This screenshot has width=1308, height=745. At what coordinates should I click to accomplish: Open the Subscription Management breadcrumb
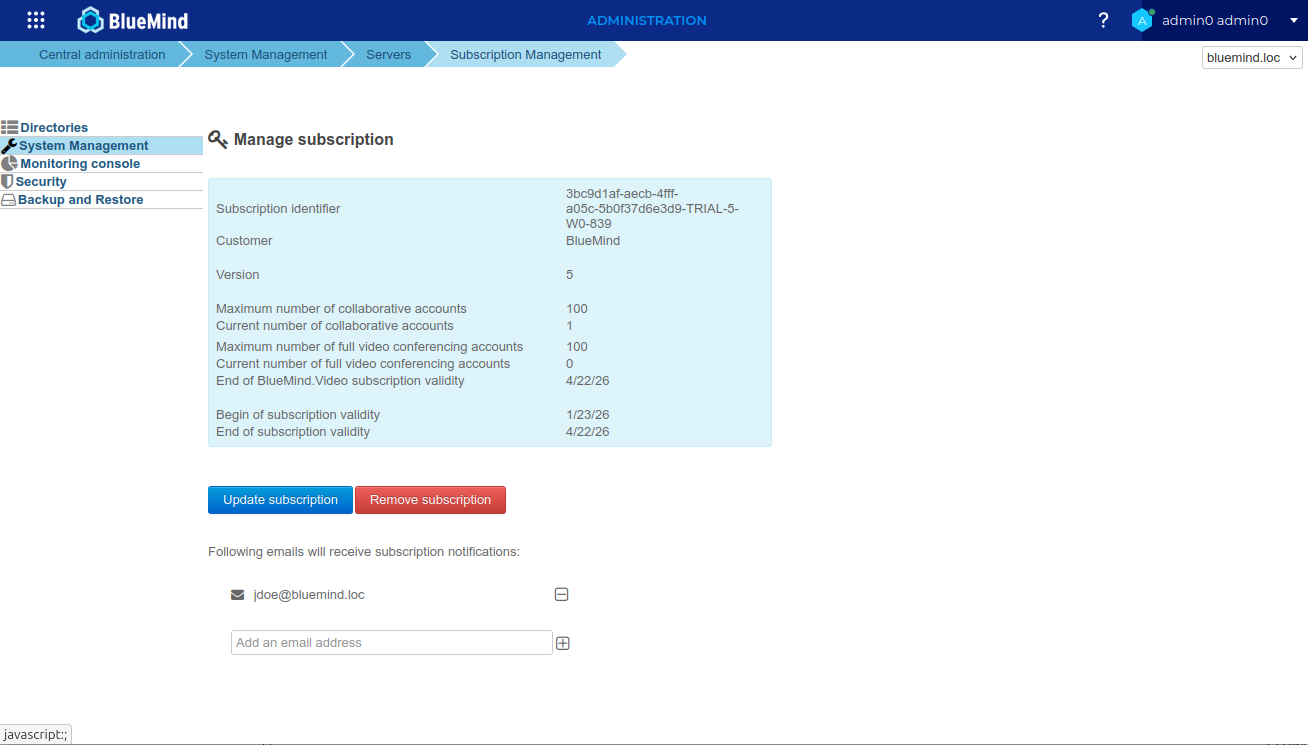pos(525,55)
